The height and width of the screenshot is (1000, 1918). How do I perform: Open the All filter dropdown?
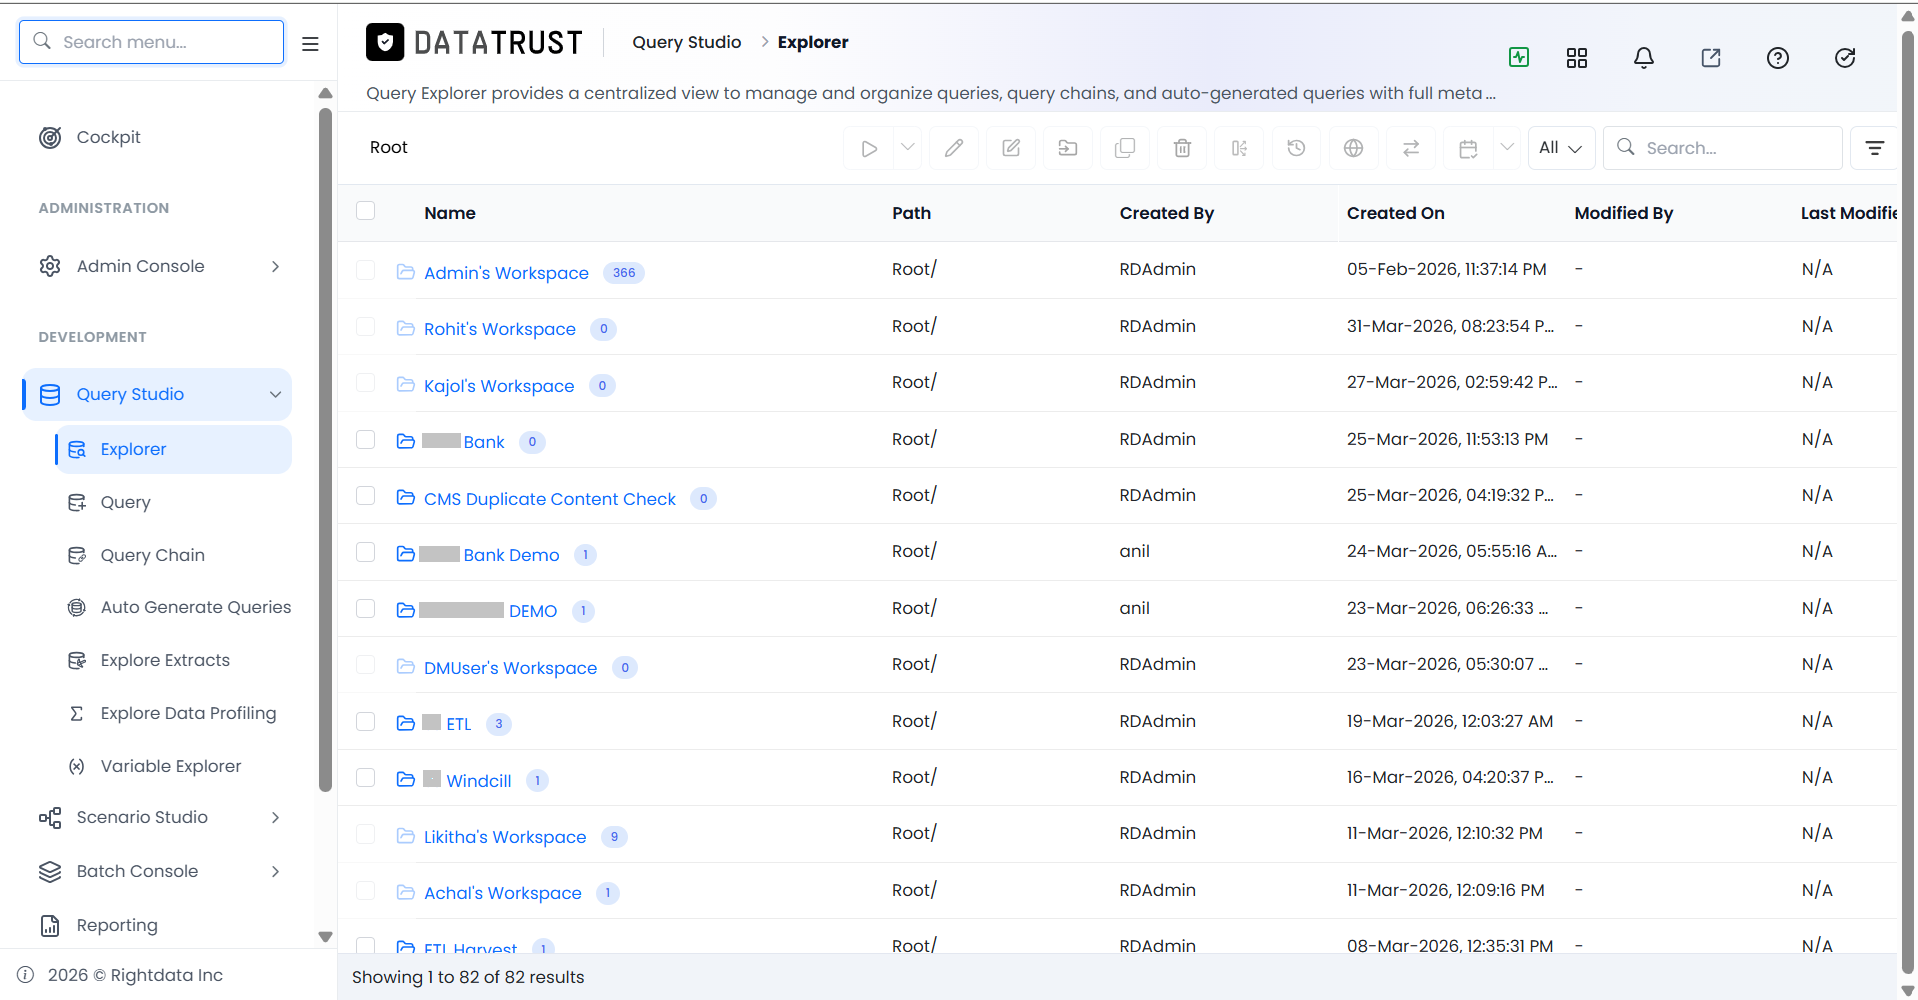(x=1561, y=148)
